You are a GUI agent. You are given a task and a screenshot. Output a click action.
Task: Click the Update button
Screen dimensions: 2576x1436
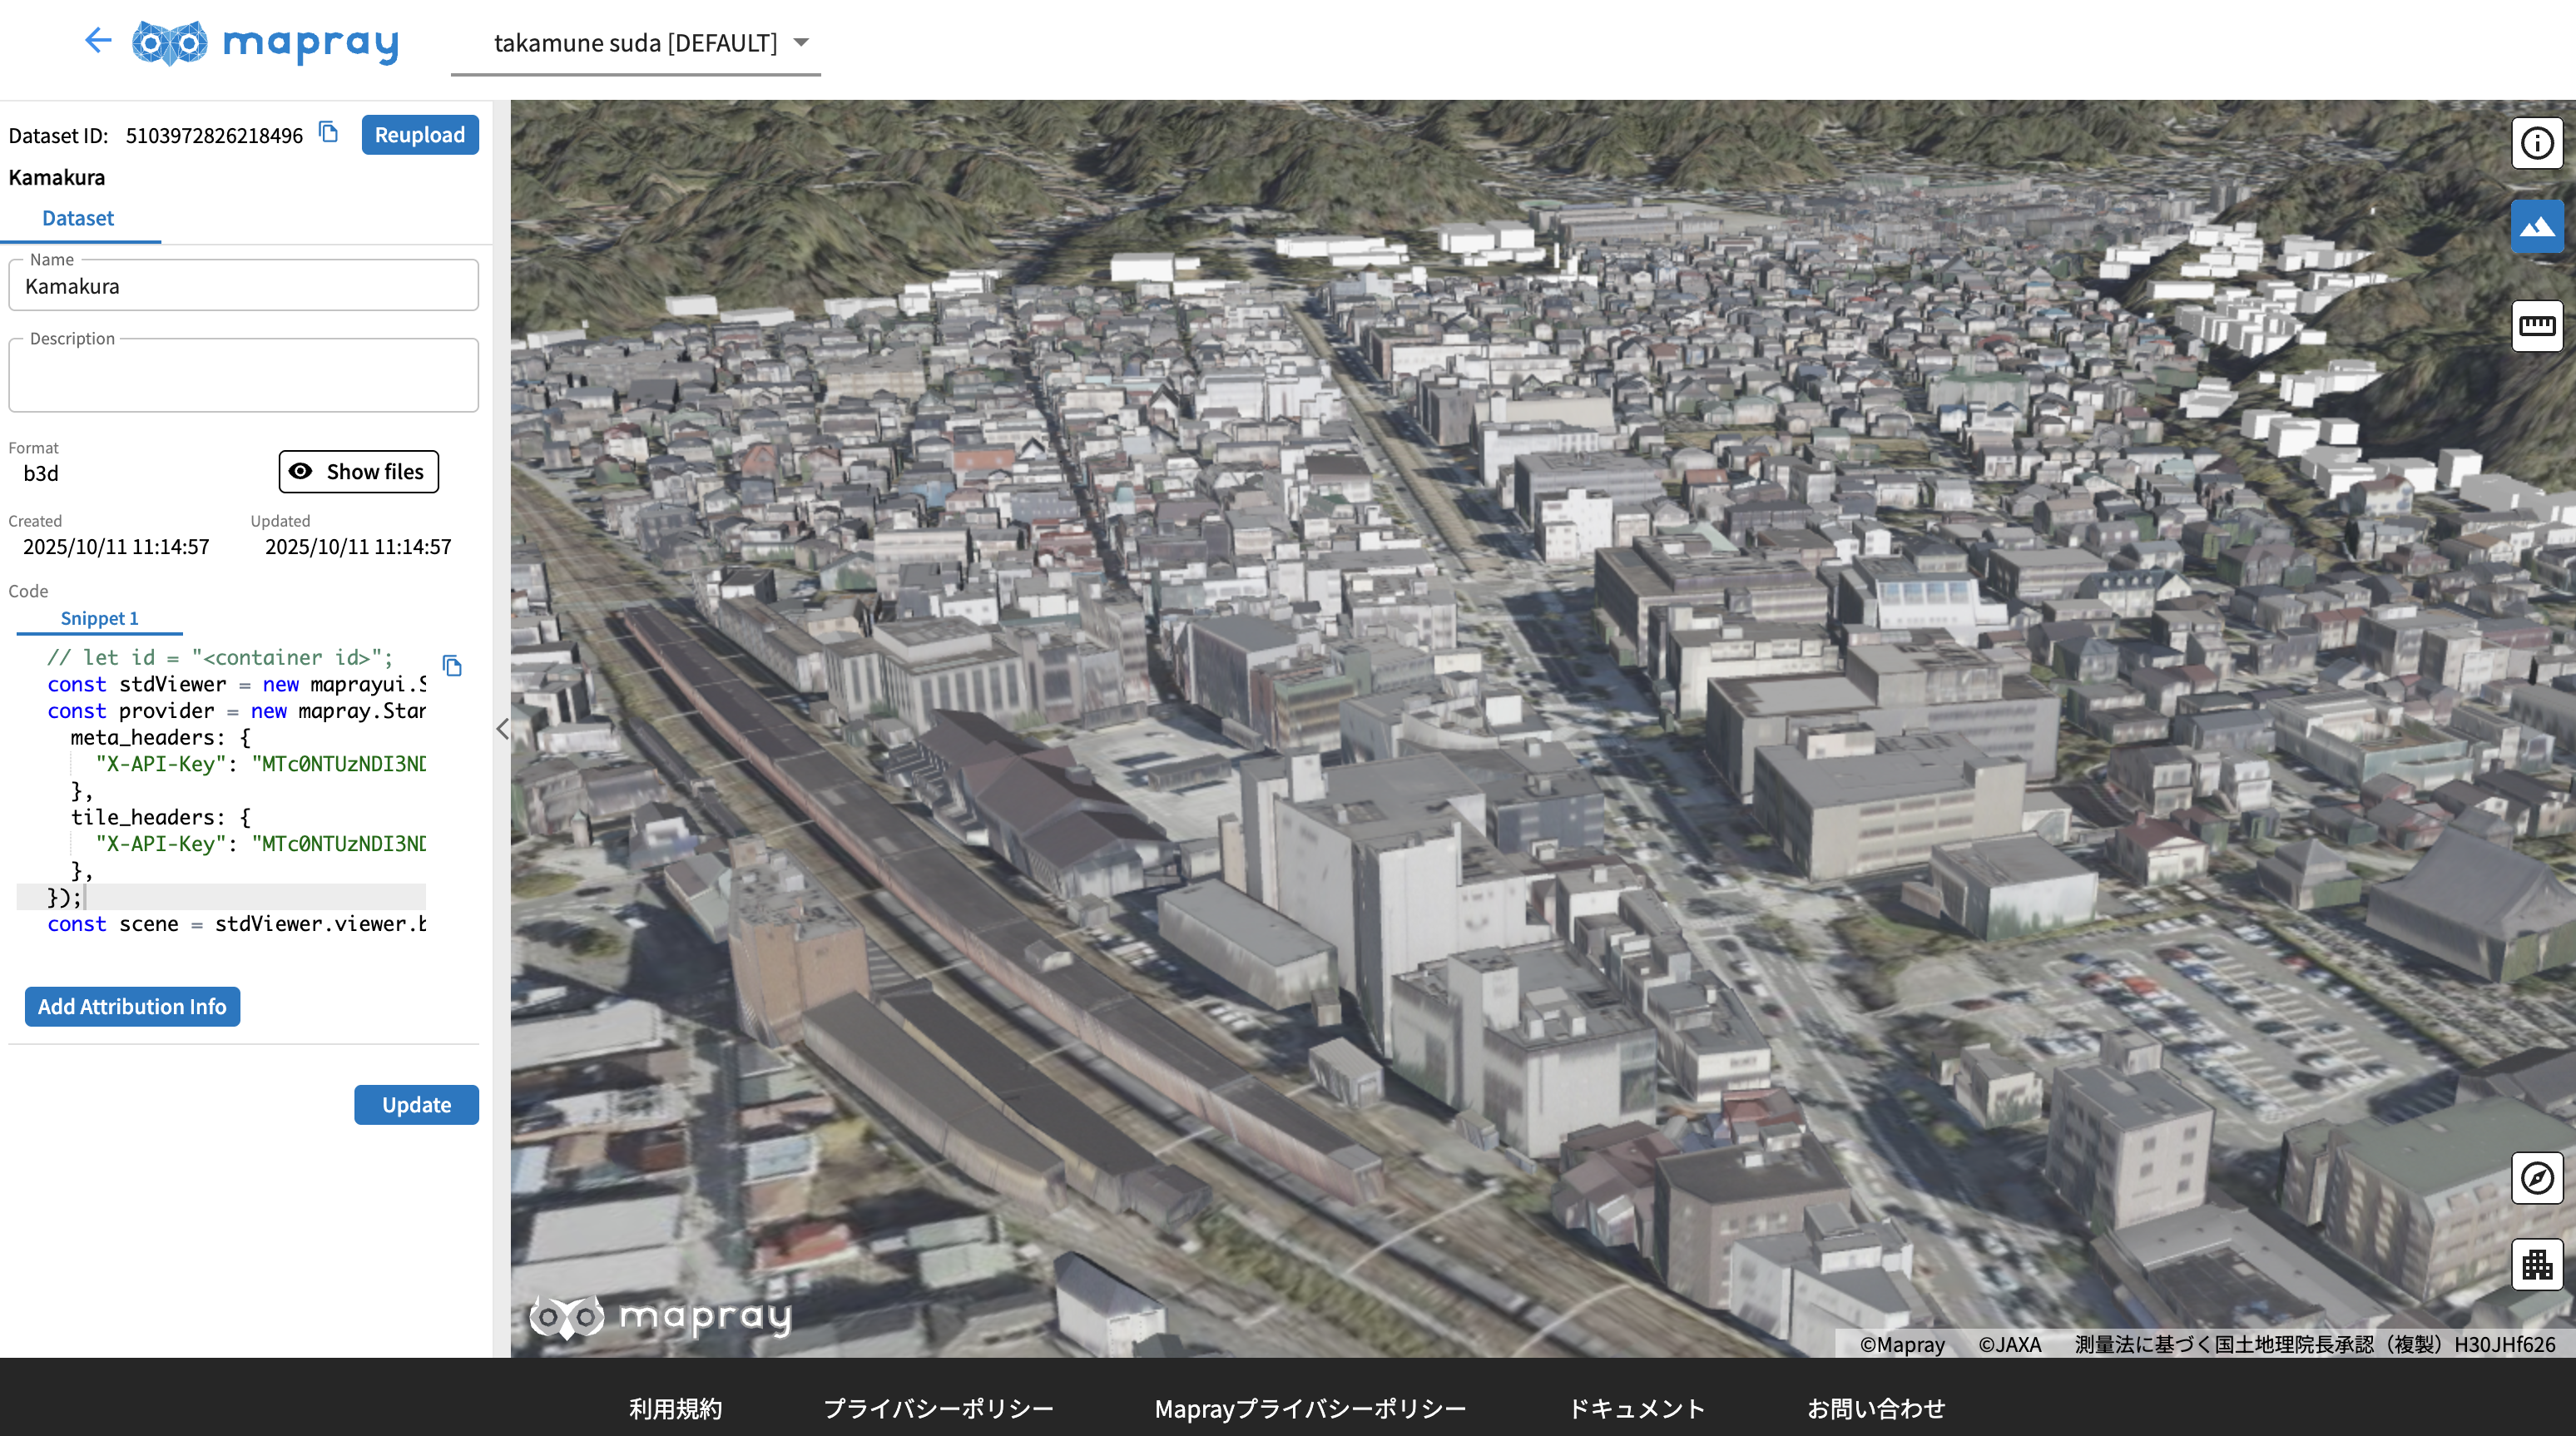pos(416,1105)
